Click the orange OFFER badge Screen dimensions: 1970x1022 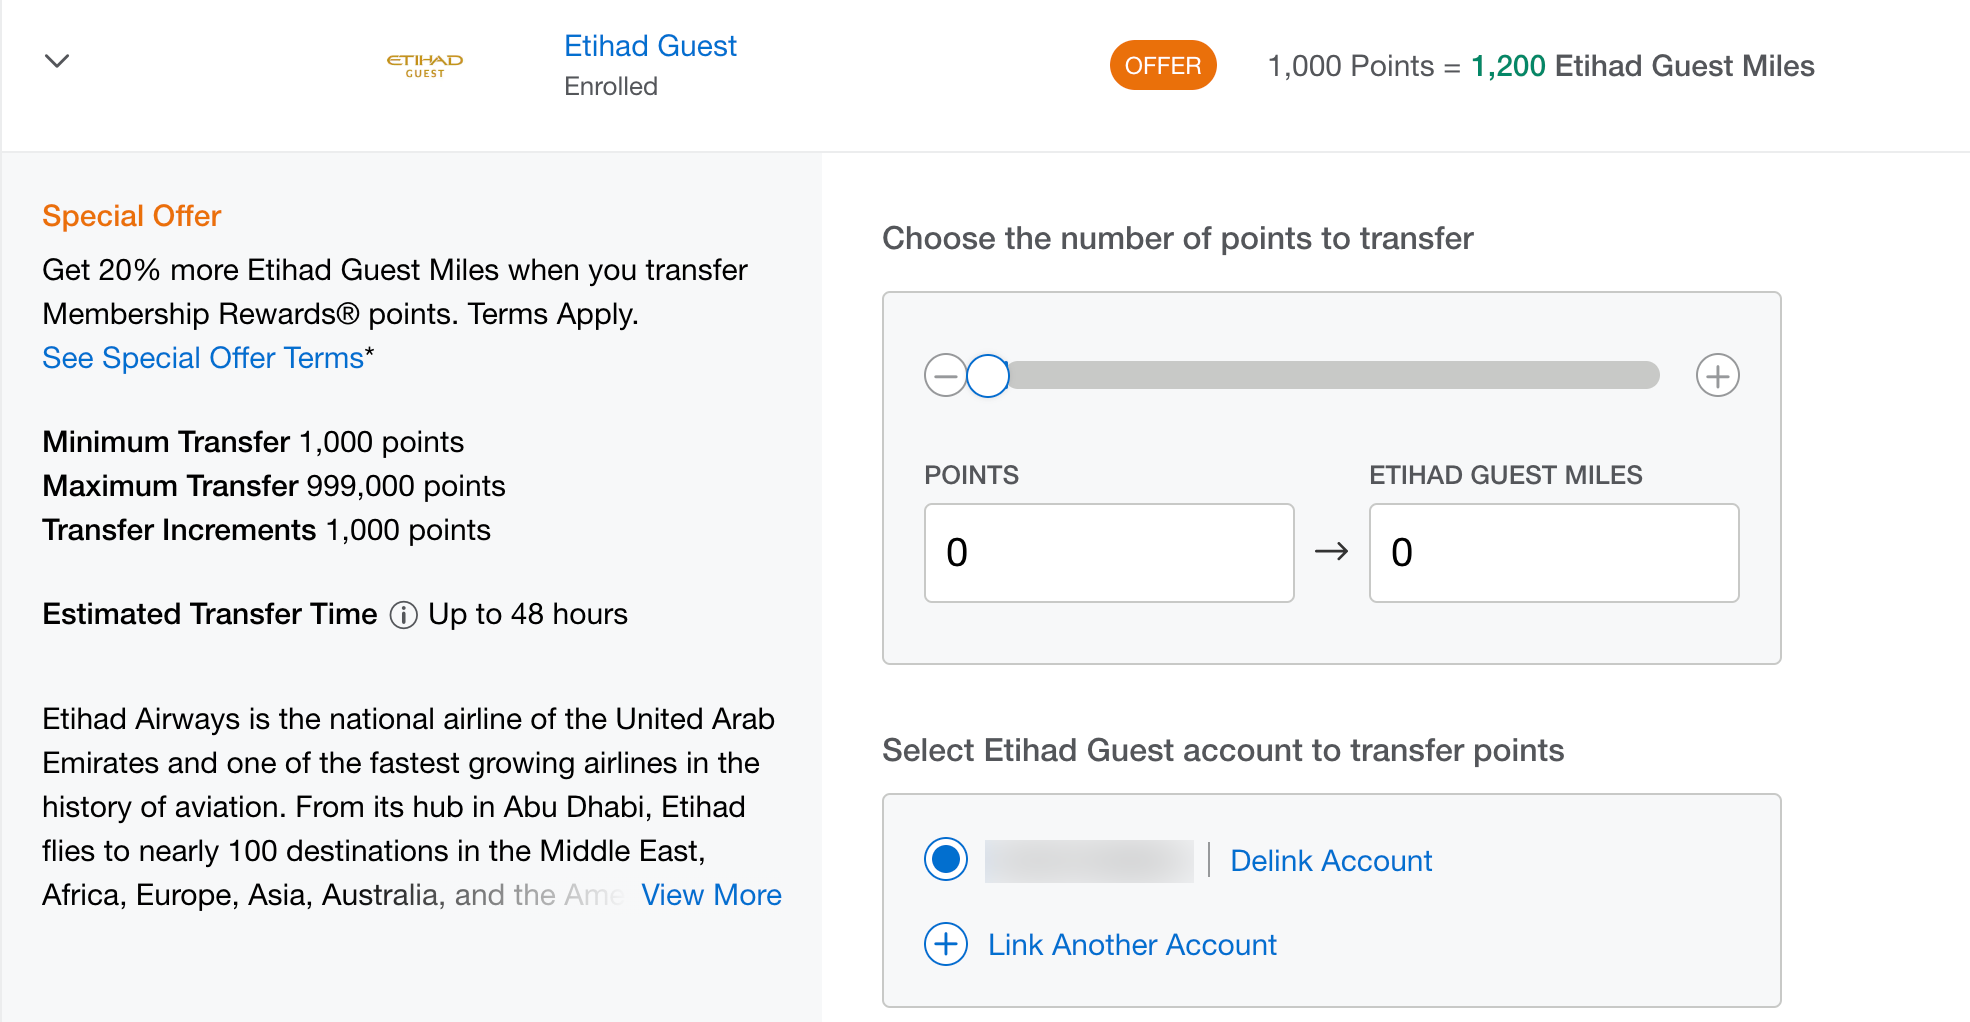[1163, 65]
